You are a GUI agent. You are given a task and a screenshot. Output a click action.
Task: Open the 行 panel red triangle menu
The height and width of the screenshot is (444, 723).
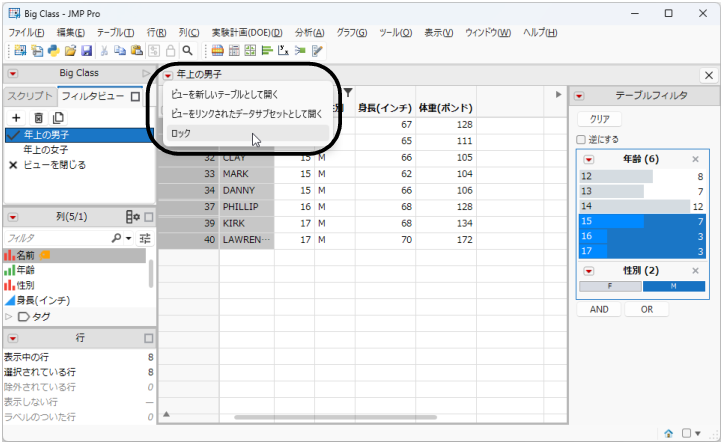[13, 338]
